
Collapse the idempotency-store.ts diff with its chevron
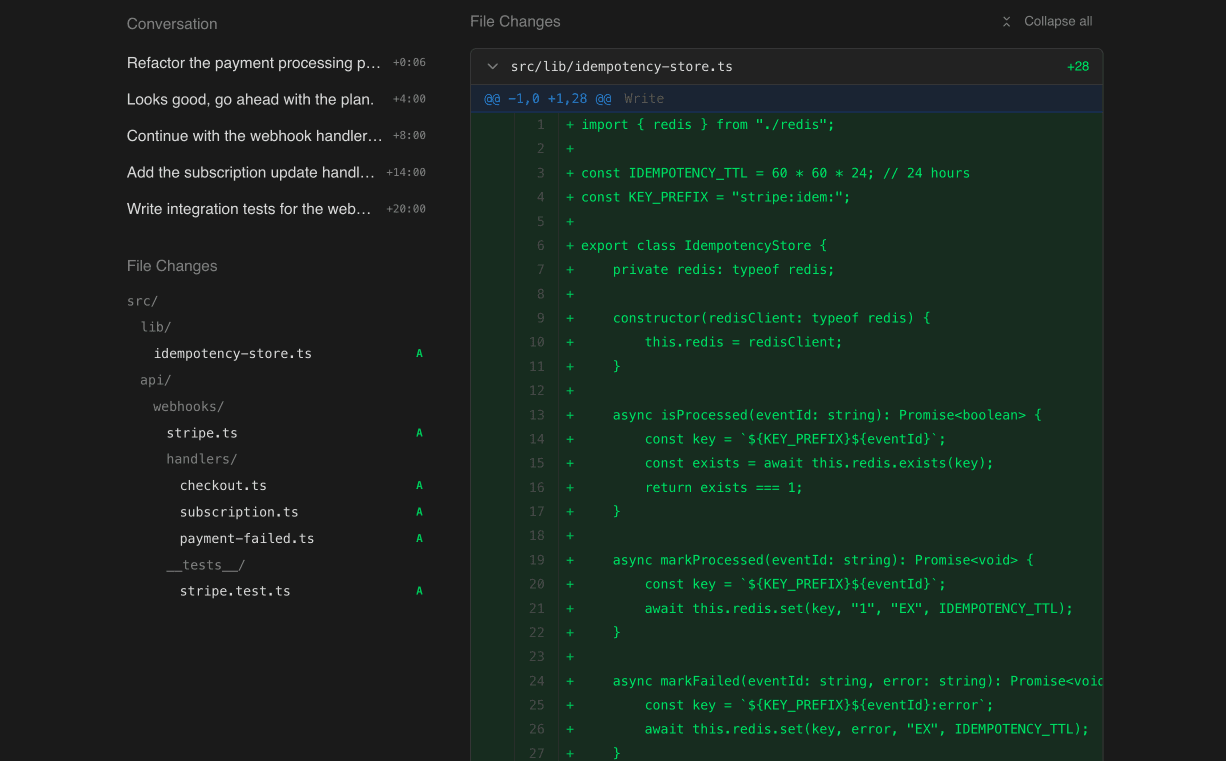(492, 66)
